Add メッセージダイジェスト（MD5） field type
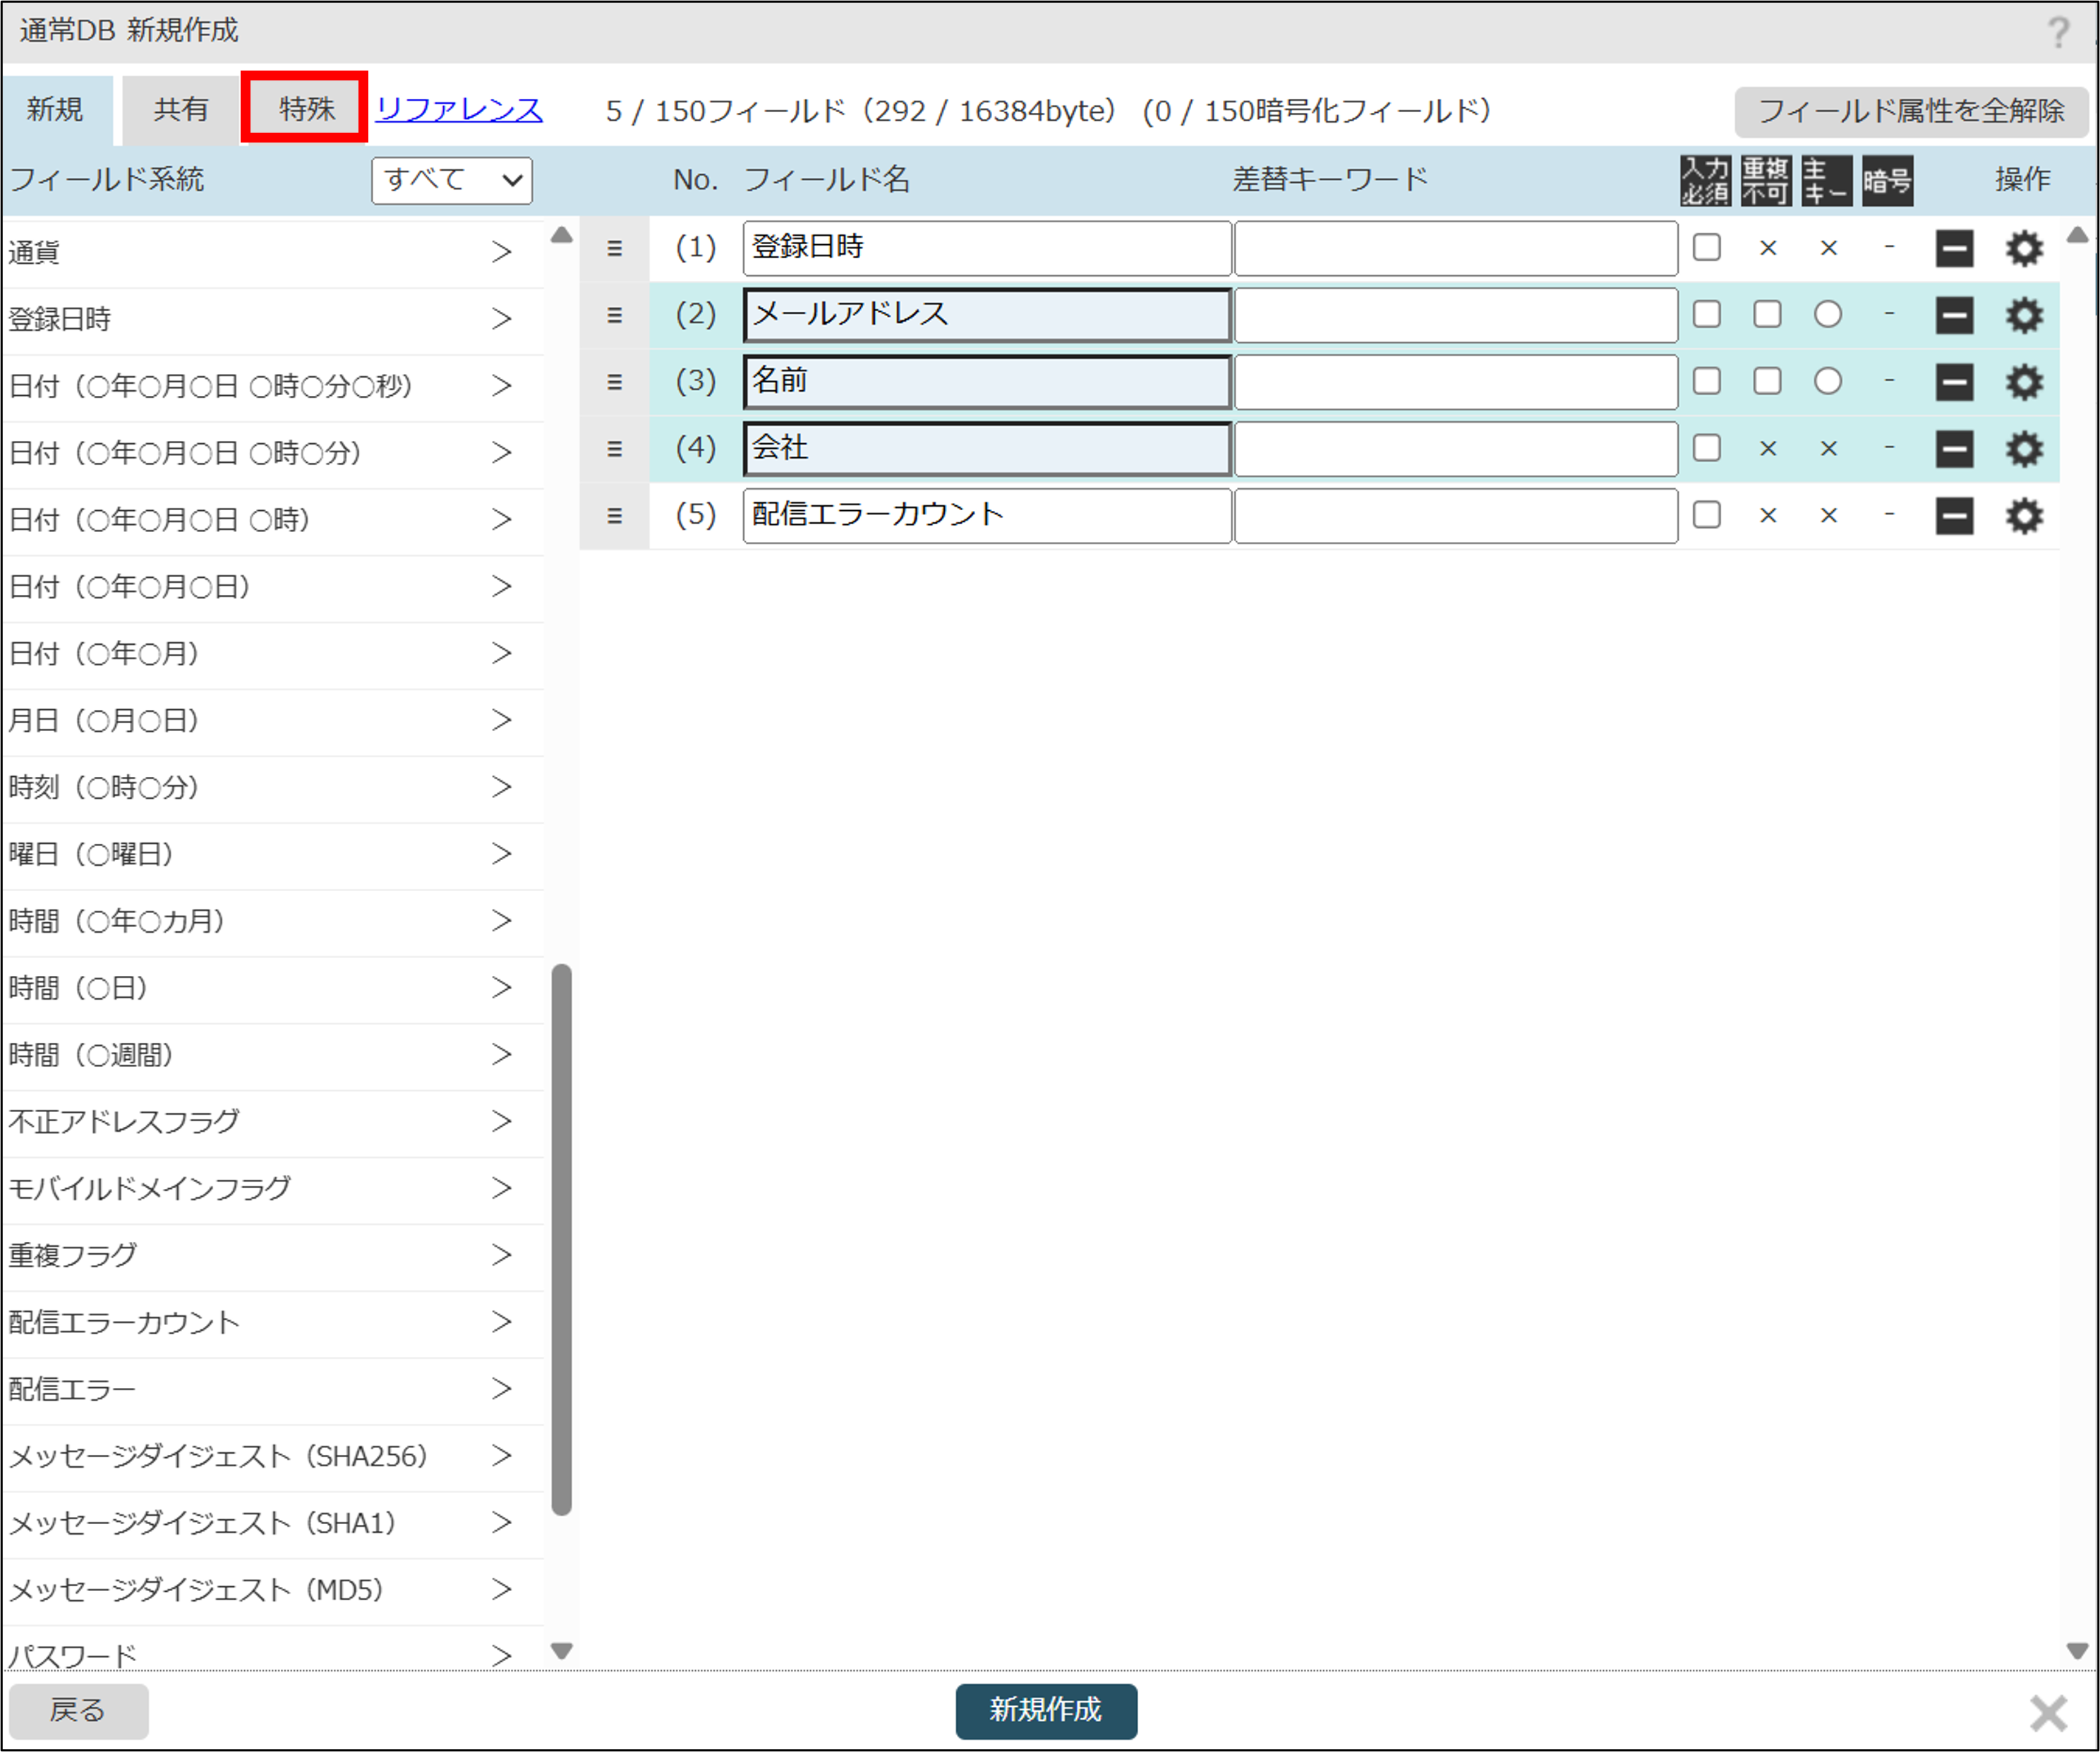2100x1752 pixels. (501, 1589)
